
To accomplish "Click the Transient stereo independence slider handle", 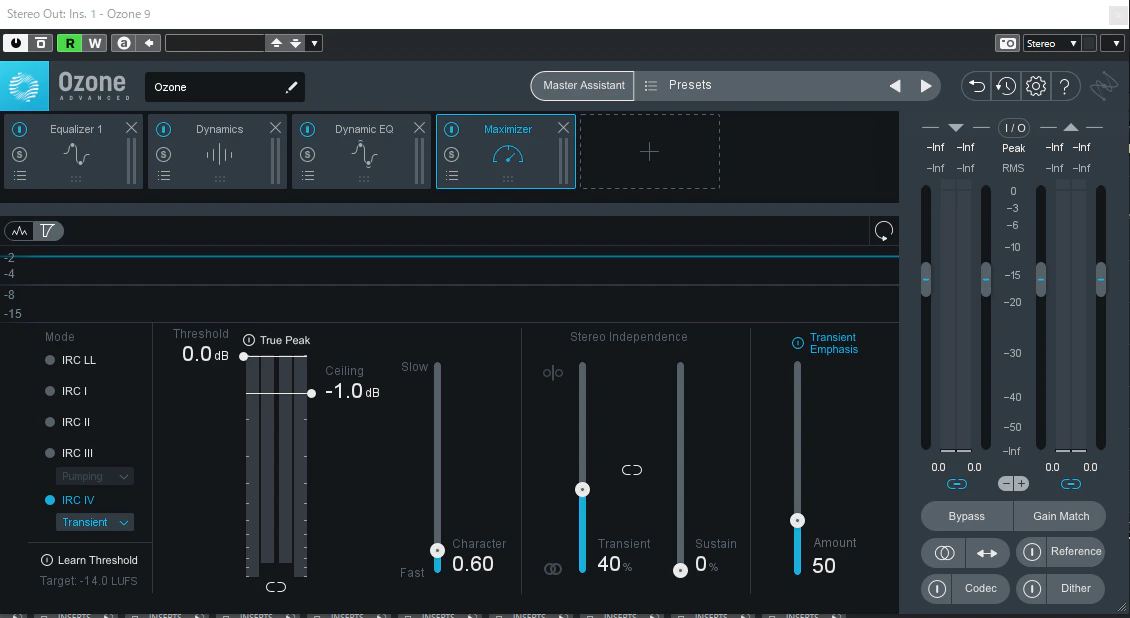I will pos(582,490).
